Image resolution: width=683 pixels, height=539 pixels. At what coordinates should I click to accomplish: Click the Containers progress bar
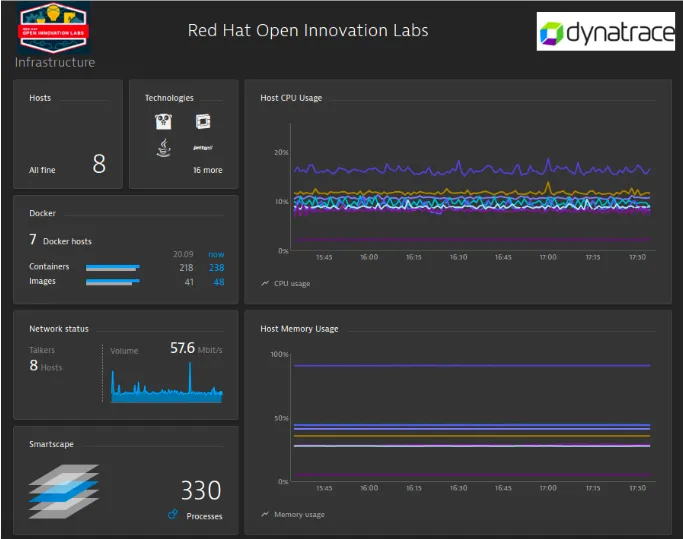[111, 267]
